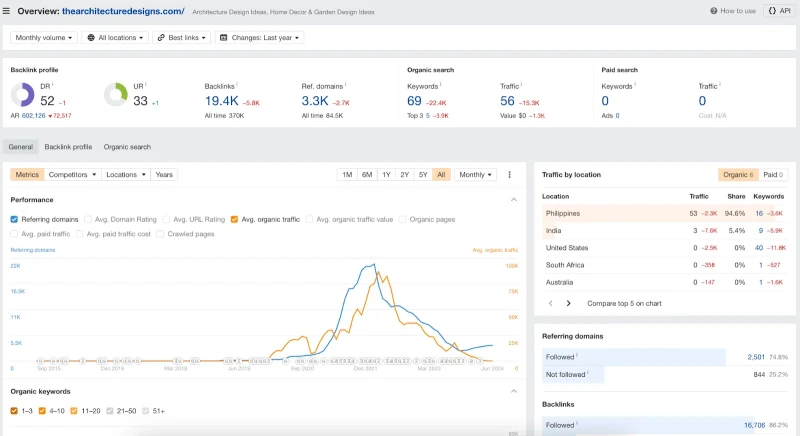
Task: Click the India location row
Action: (x=665, y=230)
